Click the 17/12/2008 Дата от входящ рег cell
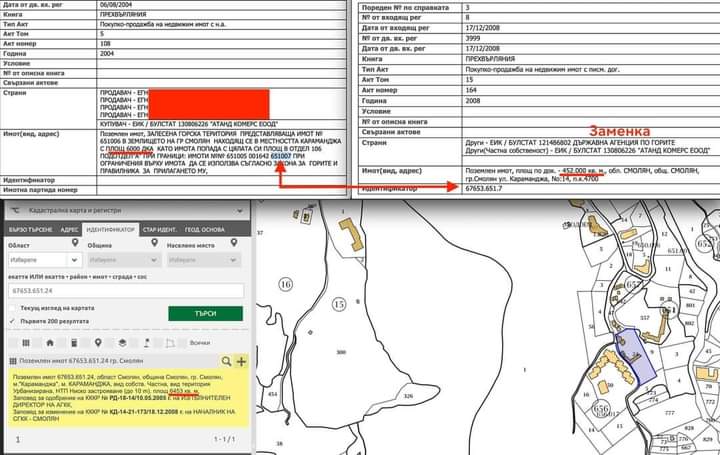The image size is (720, 455). tap(591, 28)
